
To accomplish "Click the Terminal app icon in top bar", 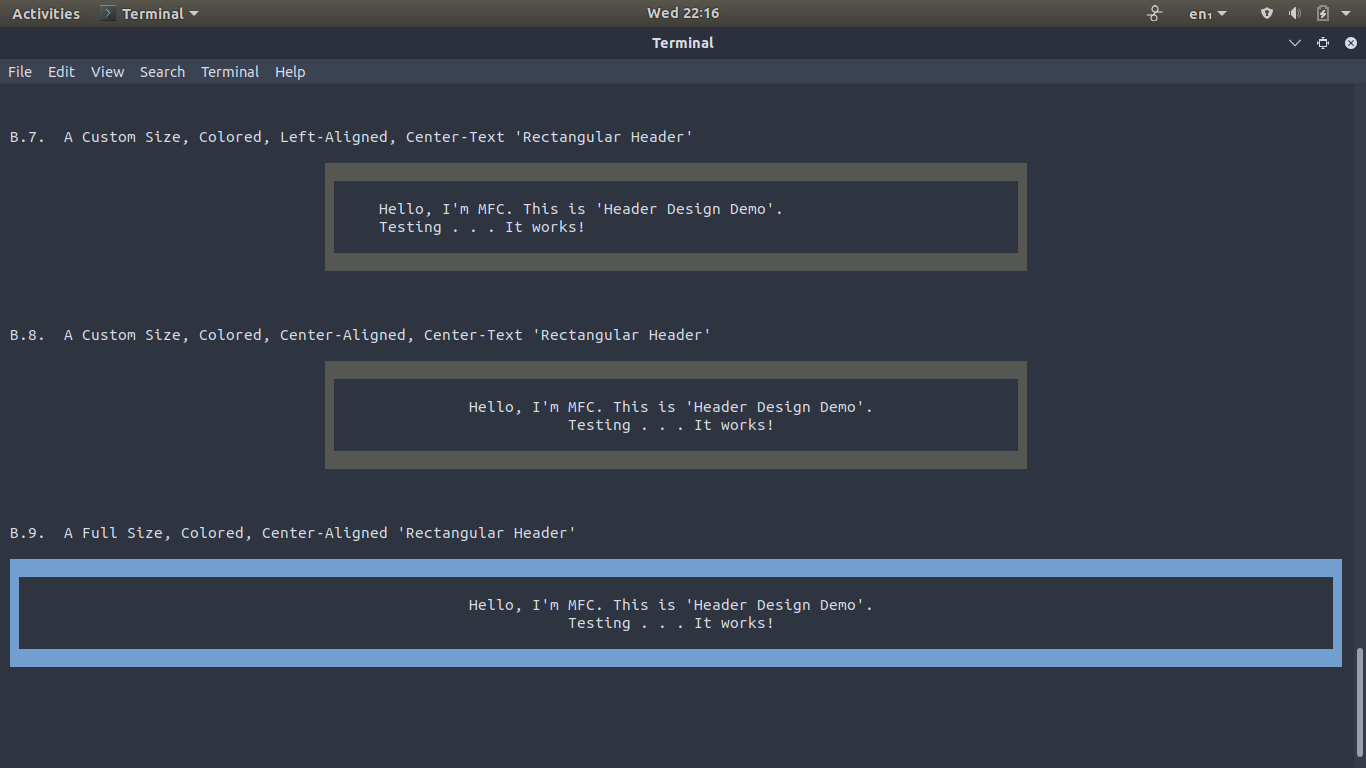I will tap(106, 13).
